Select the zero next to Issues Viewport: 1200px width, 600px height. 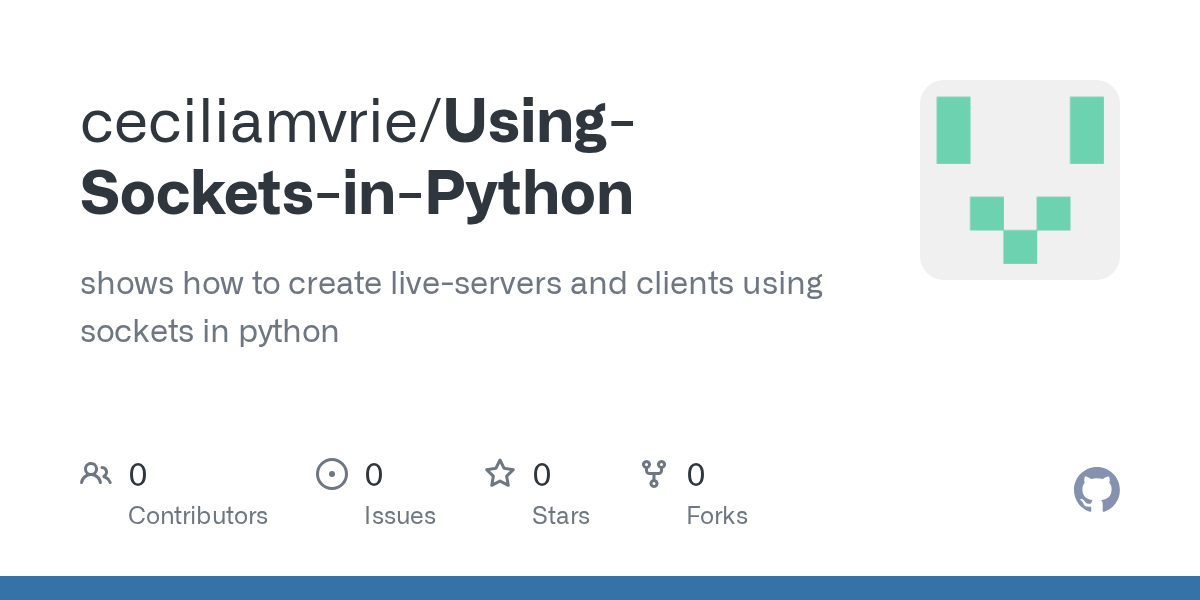373,474
